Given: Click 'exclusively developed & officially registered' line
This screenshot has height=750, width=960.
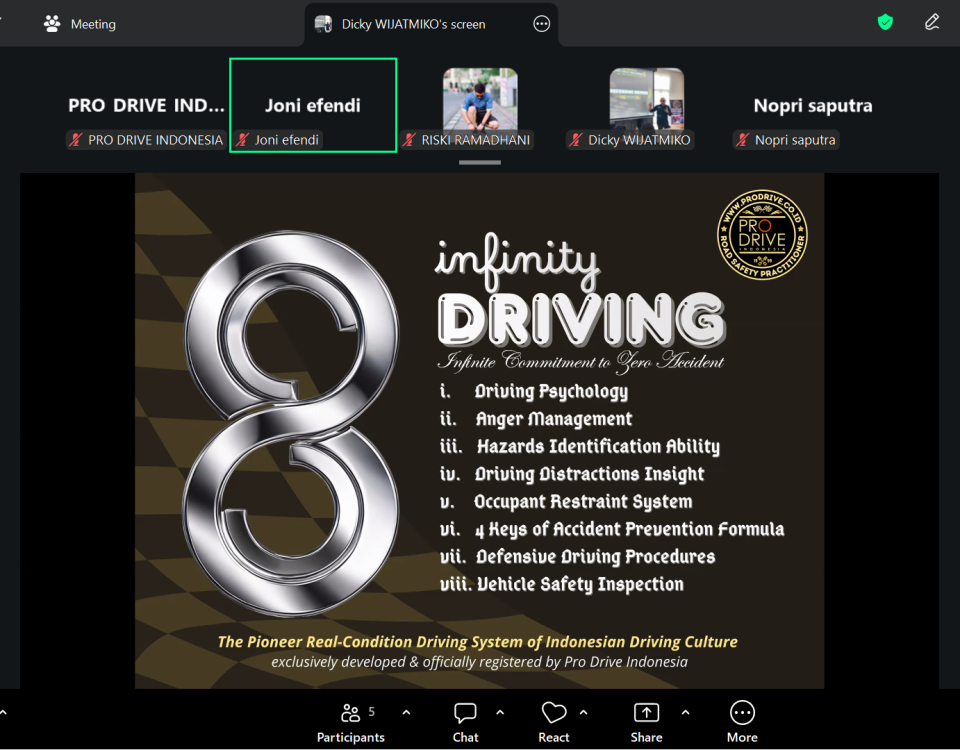Looking at the screenshot, I should (479, 662).
